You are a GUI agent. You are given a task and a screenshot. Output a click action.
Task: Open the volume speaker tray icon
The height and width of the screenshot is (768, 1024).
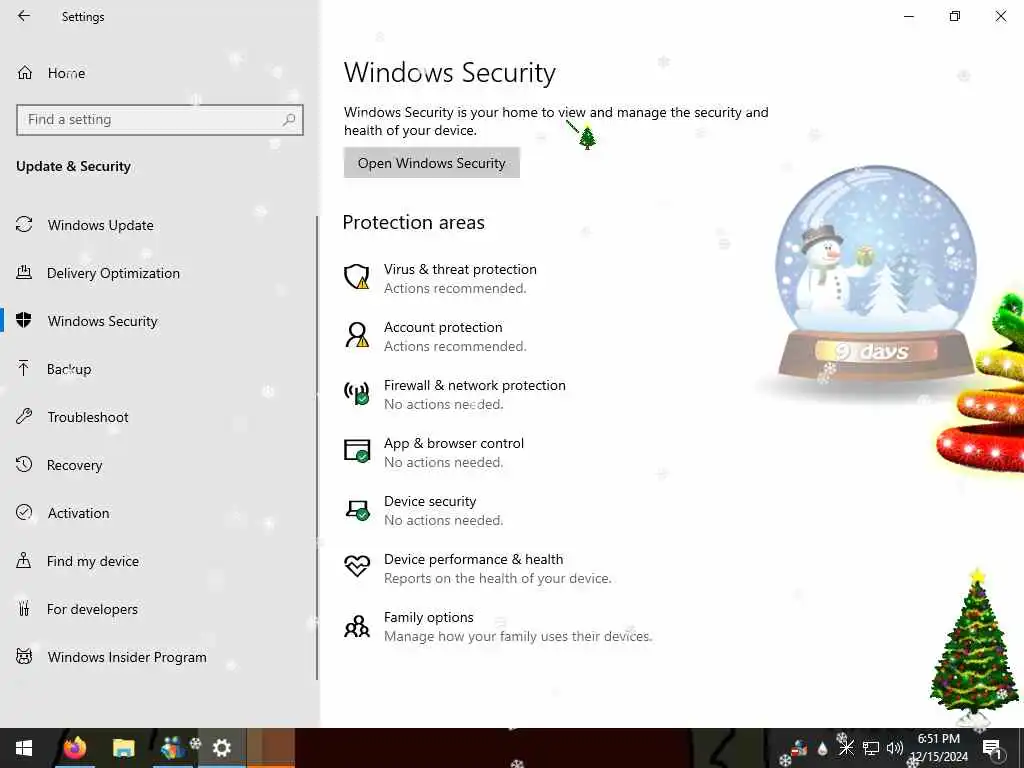tap(894, 748)
